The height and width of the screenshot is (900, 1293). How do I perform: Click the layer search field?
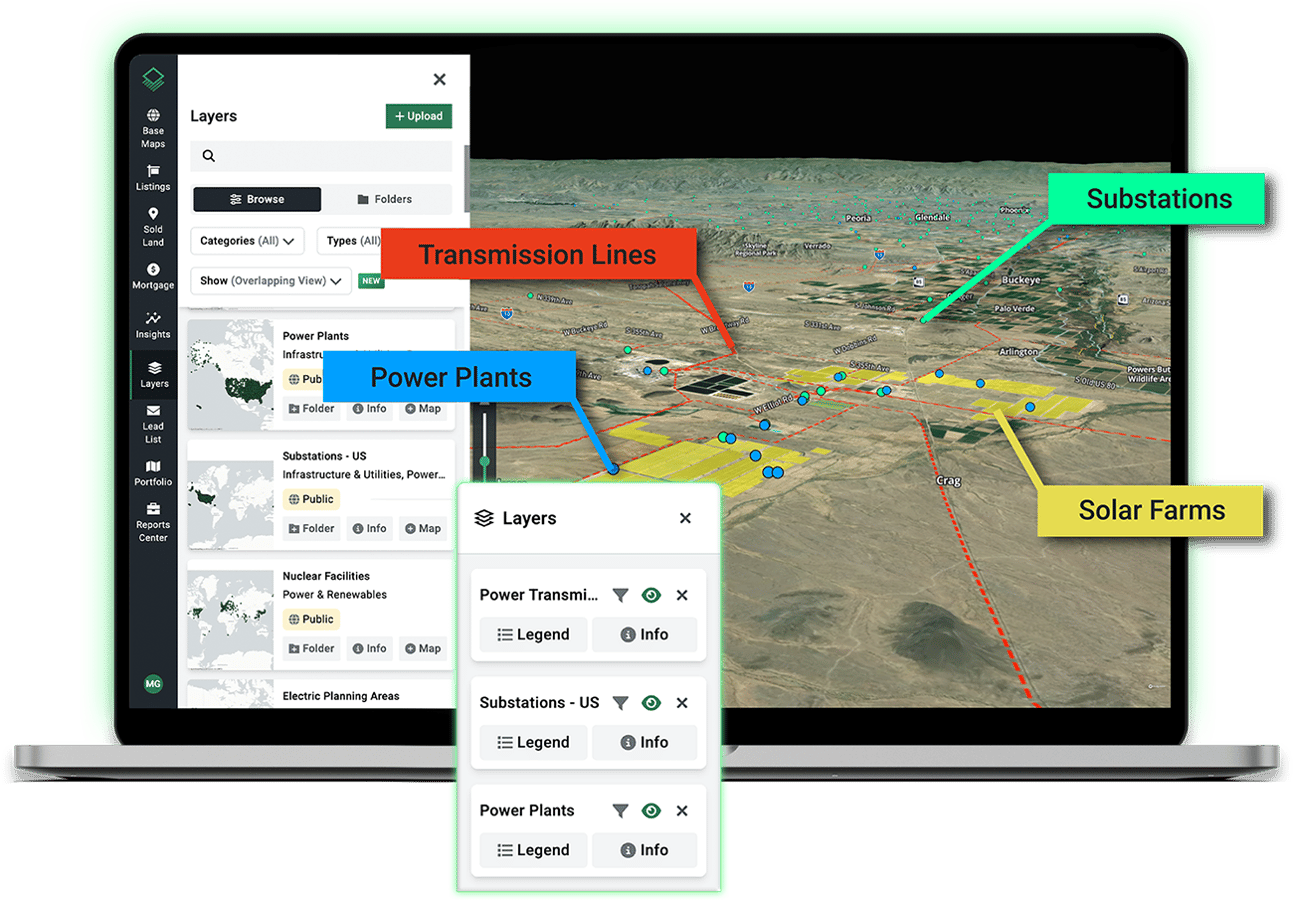tap(321, 156)
